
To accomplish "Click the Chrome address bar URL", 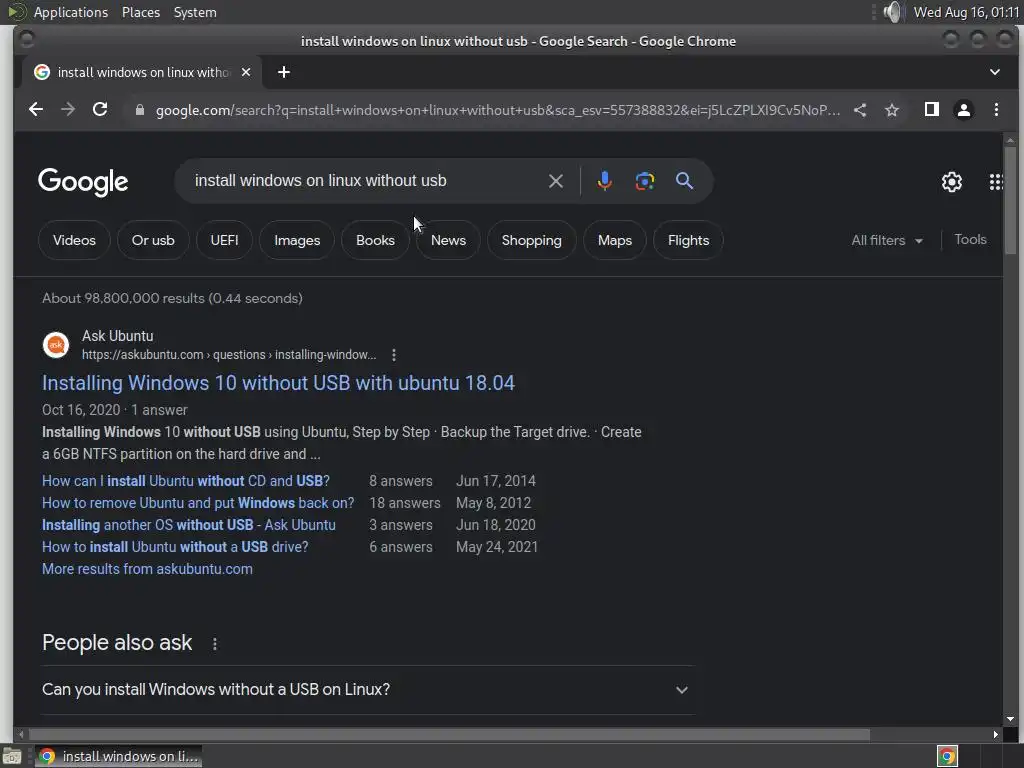I will point(498,110).
